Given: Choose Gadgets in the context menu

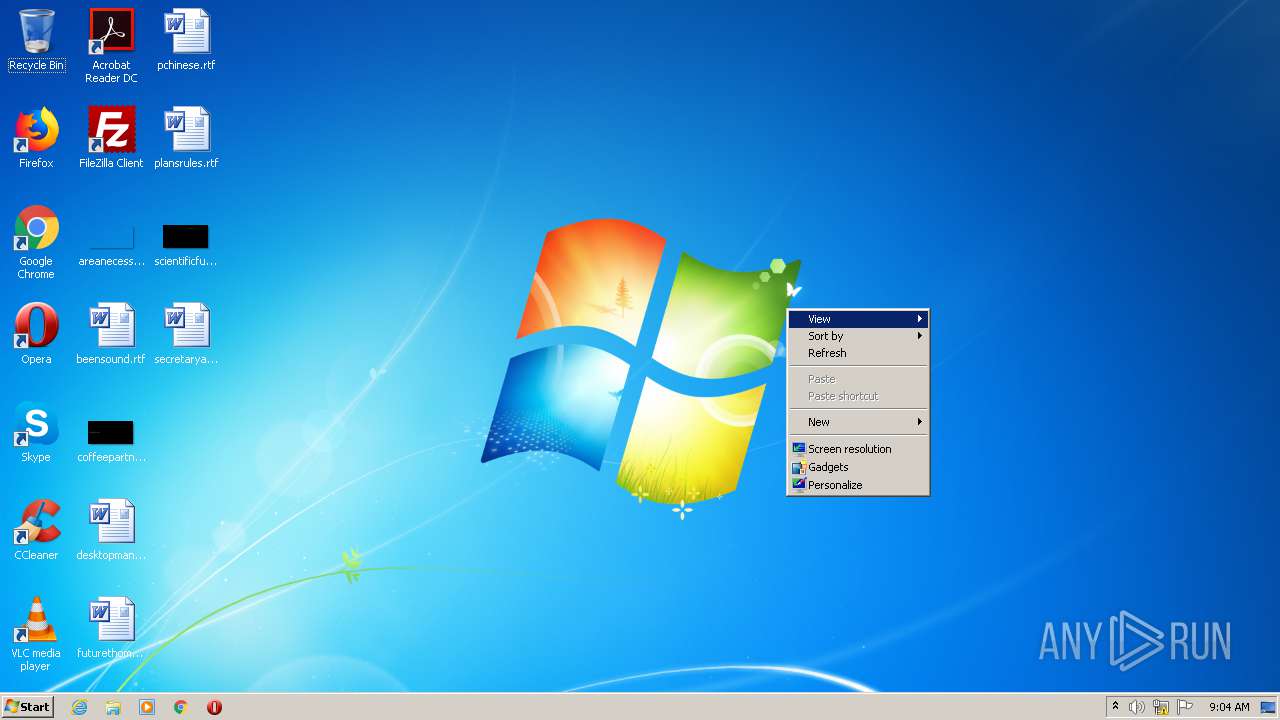Looking at the screenshot, I should pyautogui.click(x=858, y=467).
